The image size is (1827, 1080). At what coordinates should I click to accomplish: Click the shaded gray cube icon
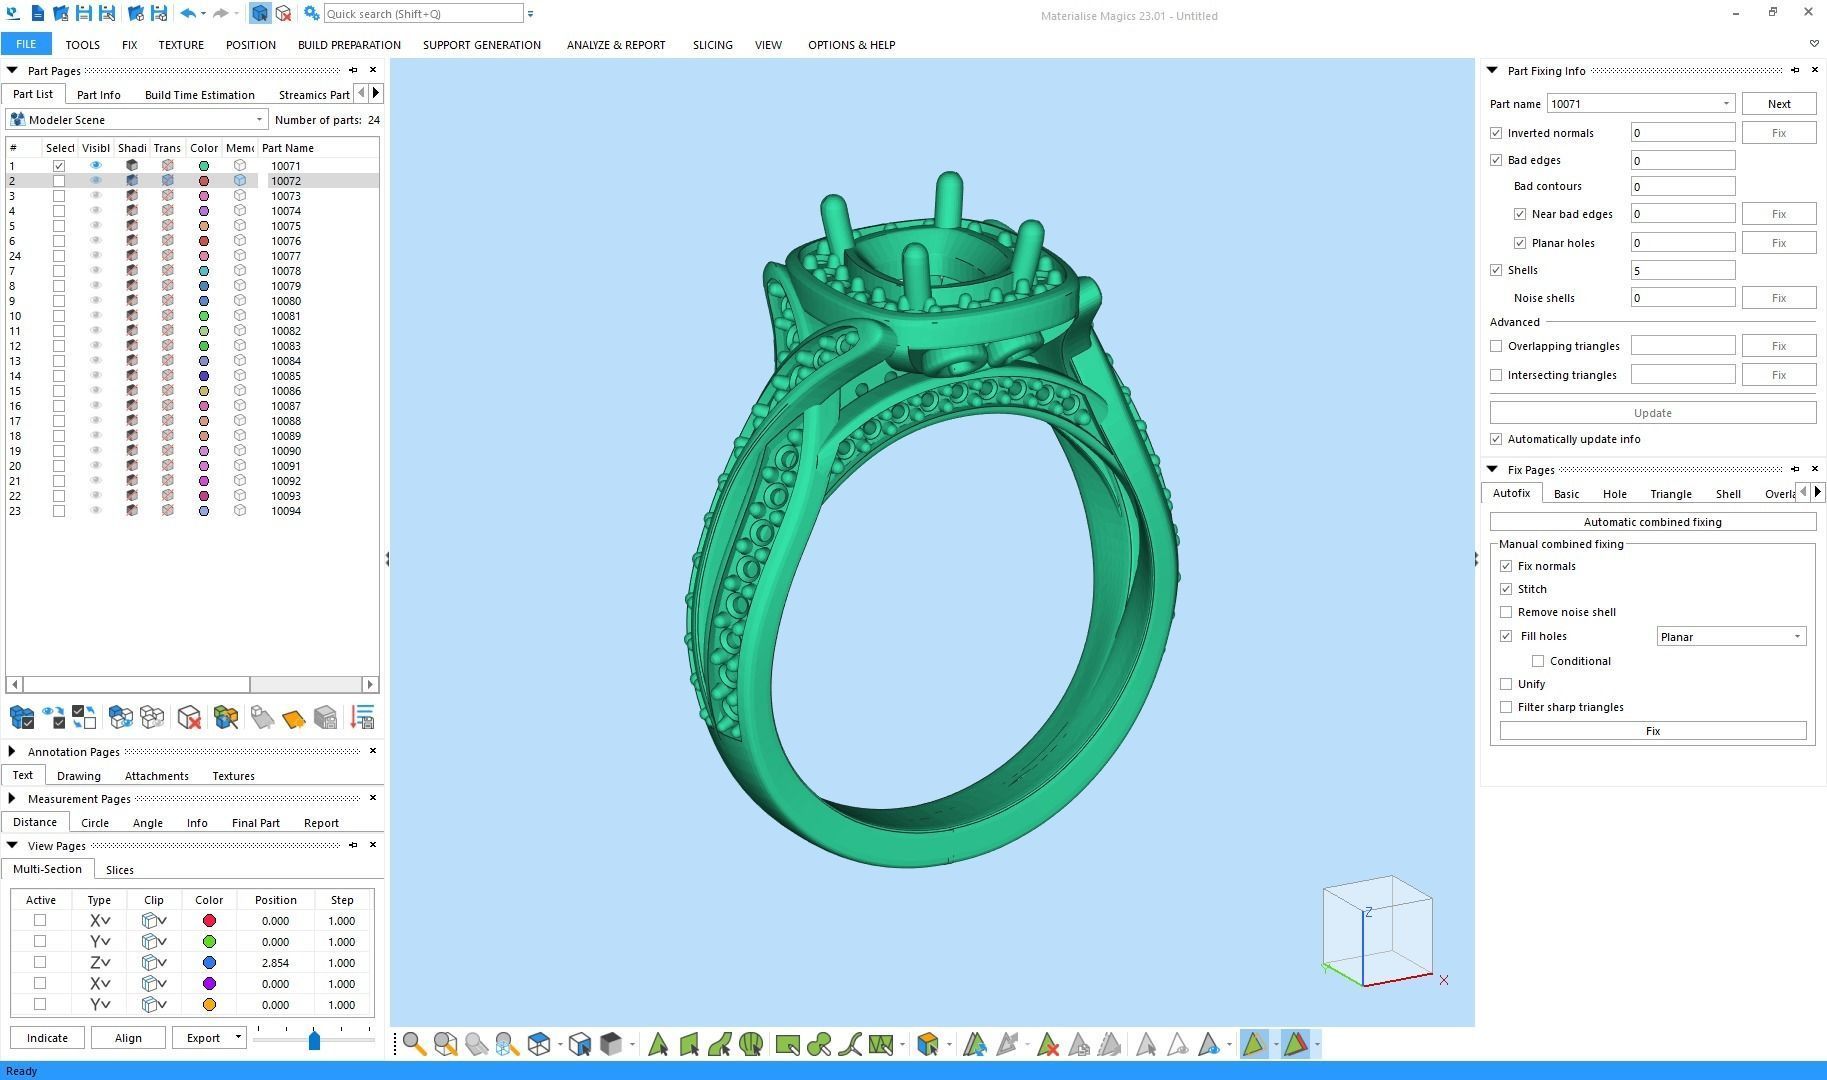click(x=611, y=1045)
